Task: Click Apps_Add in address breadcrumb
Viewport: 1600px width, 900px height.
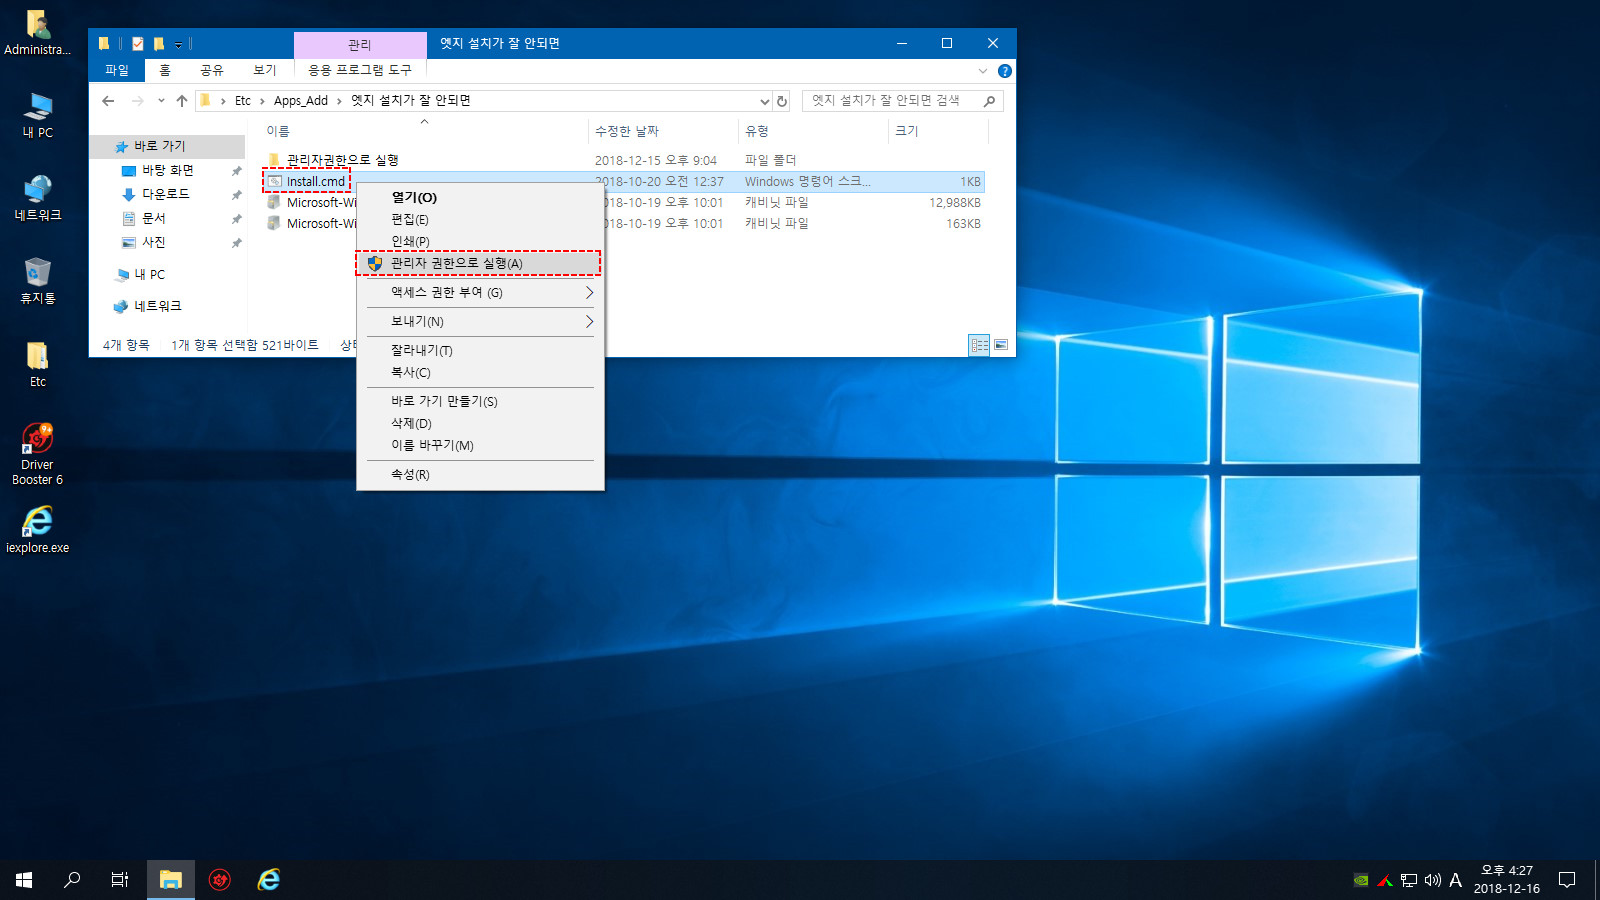Action: click(301, 101)
